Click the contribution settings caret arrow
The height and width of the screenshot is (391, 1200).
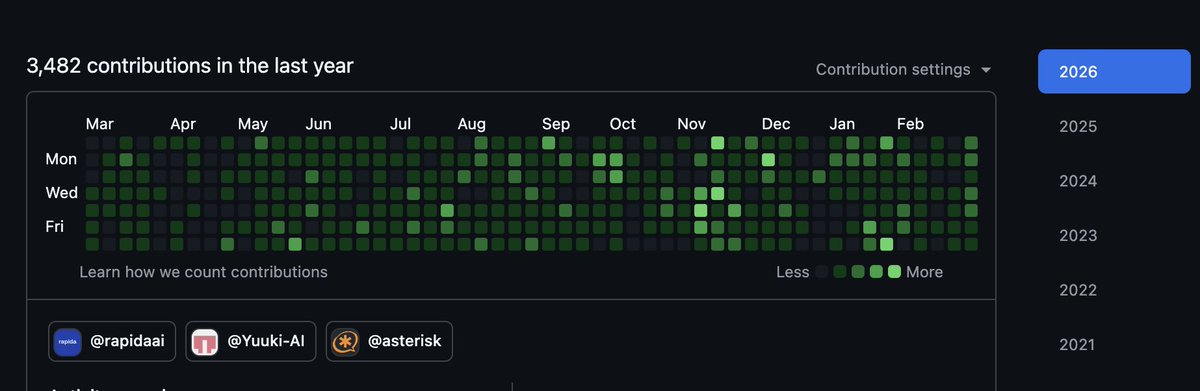point(986,71)
